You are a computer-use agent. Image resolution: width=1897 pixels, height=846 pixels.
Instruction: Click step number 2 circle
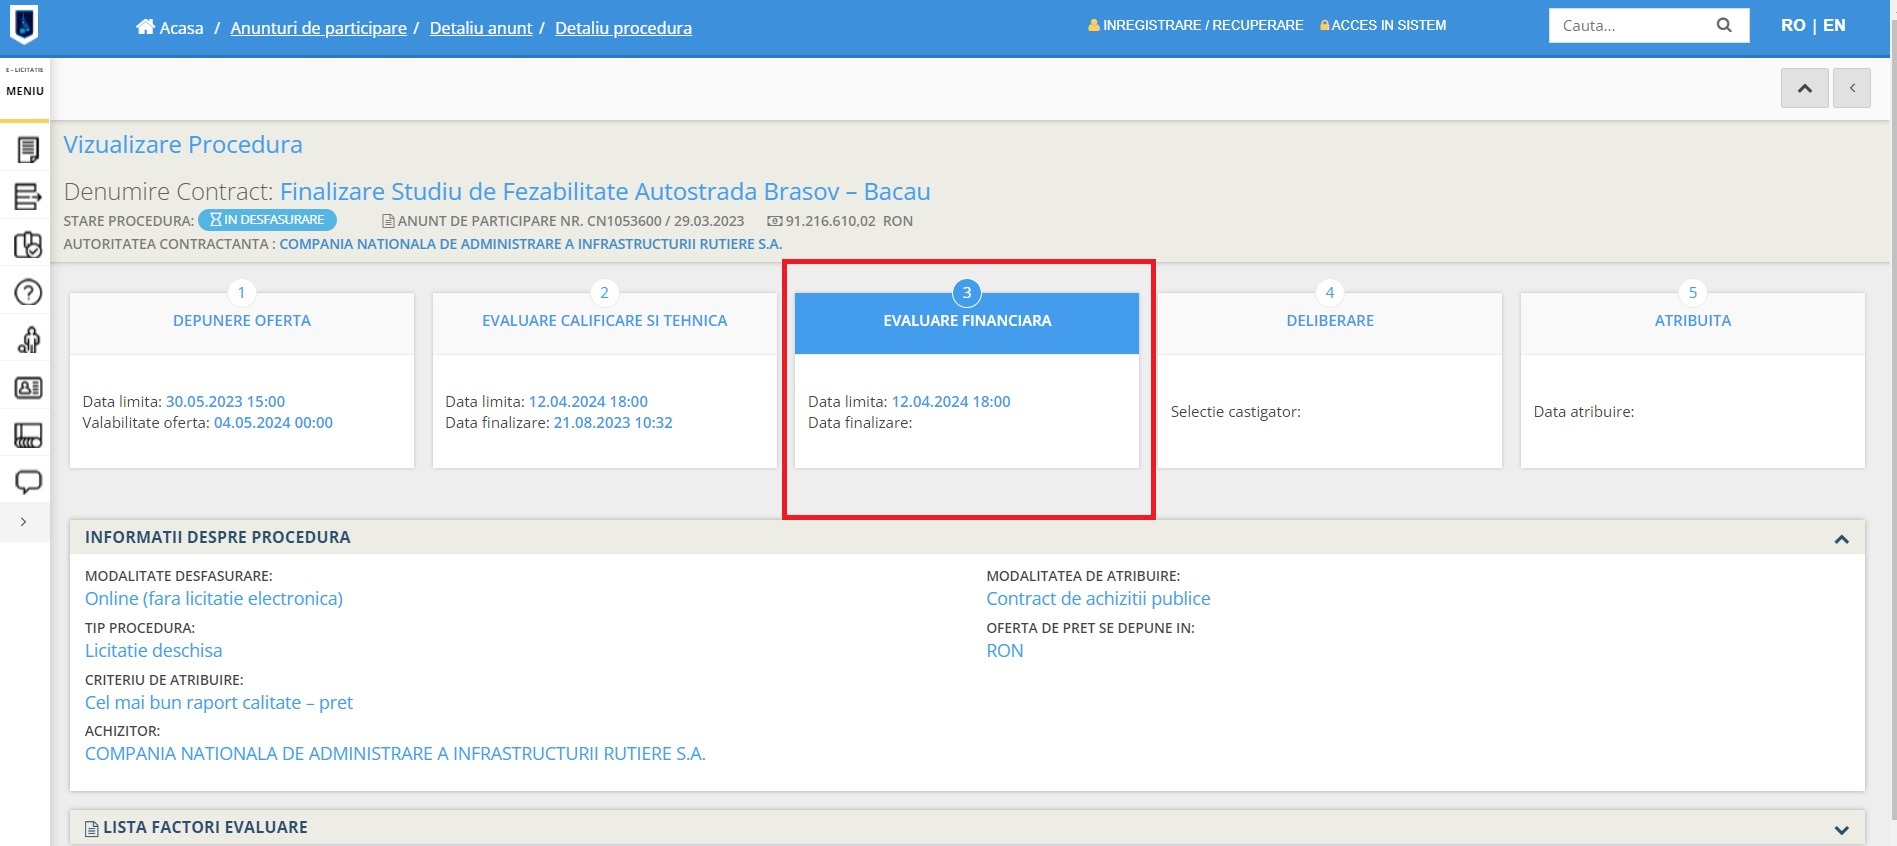604,292
